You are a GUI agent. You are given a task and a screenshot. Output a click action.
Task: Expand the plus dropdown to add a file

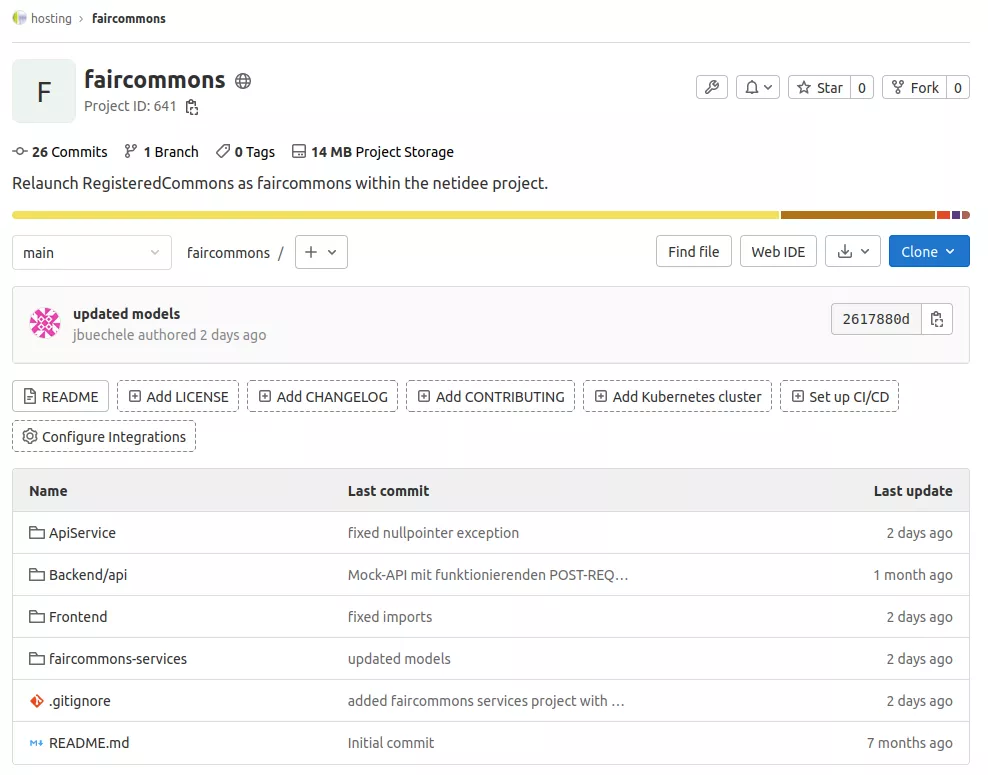(321, 252)
